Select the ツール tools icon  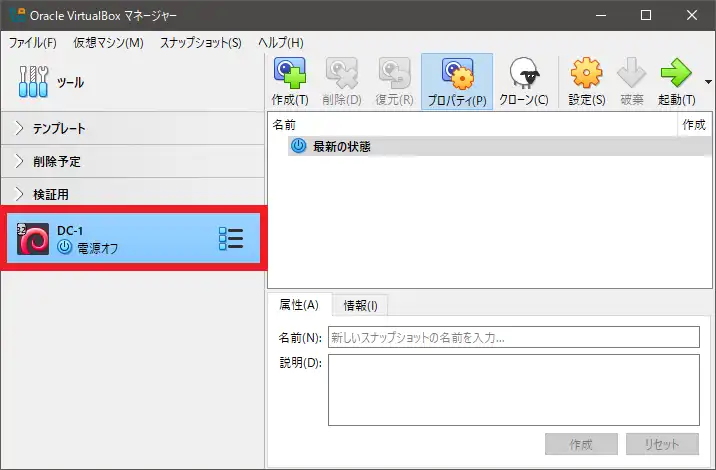point(33,82)
